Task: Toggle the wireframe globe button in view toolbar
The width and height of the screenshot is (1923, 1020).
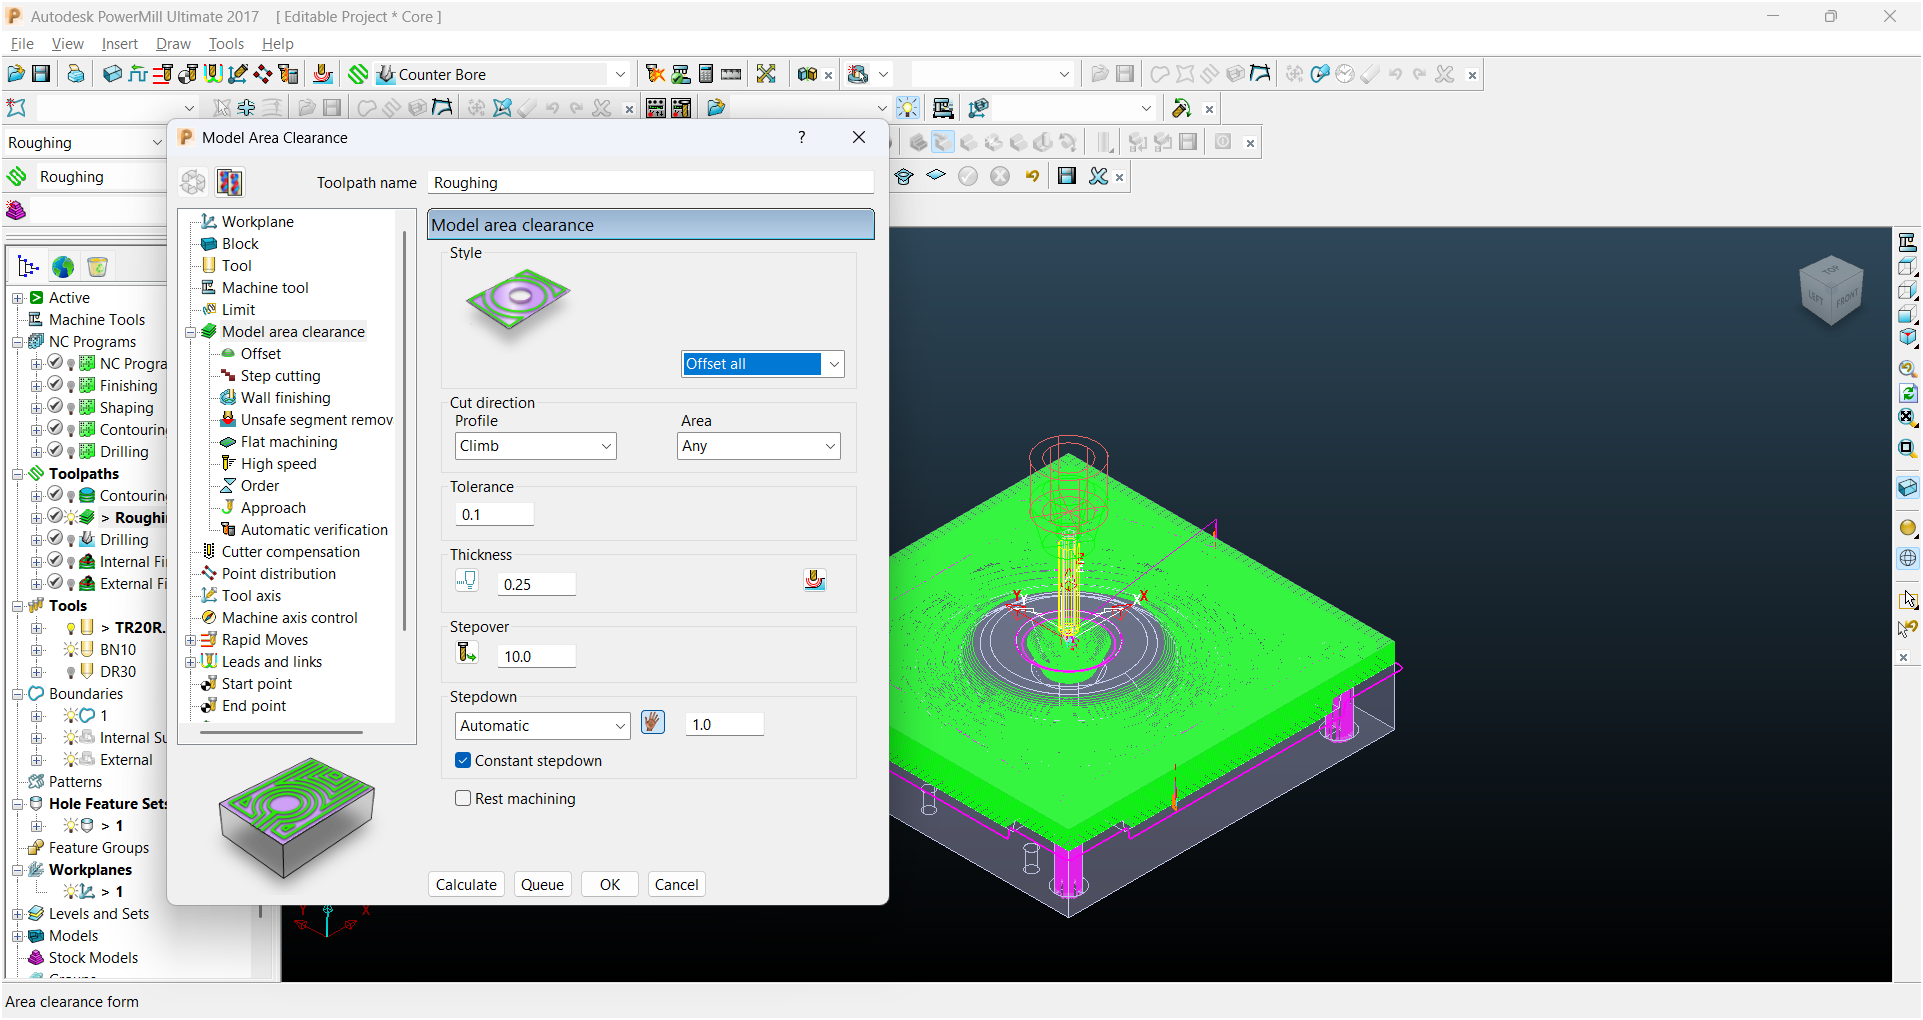Action: (1907, 558)
